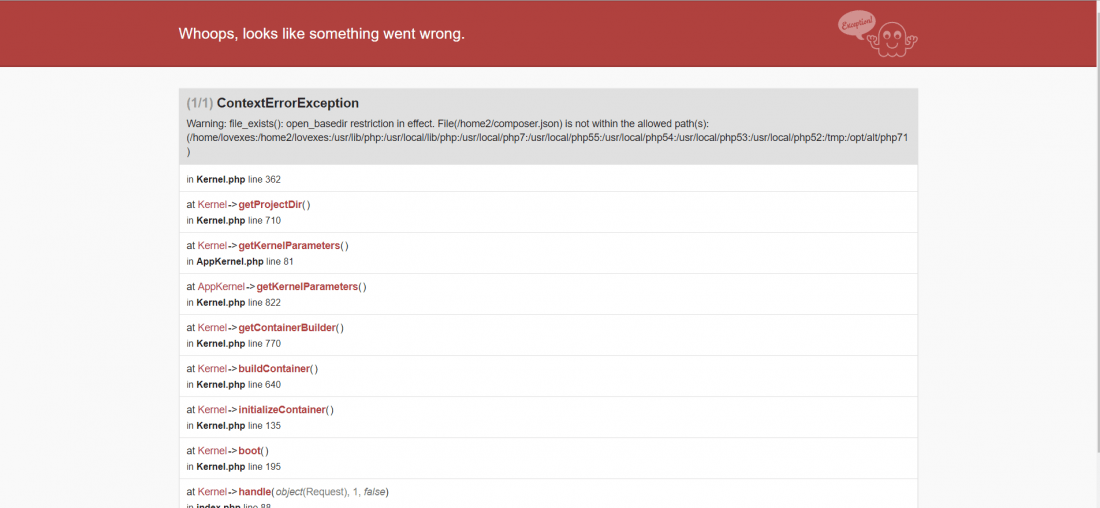The image size is (1100, 508).
Task: Select the AppKernel class link
Action: [x=221, y=286]
